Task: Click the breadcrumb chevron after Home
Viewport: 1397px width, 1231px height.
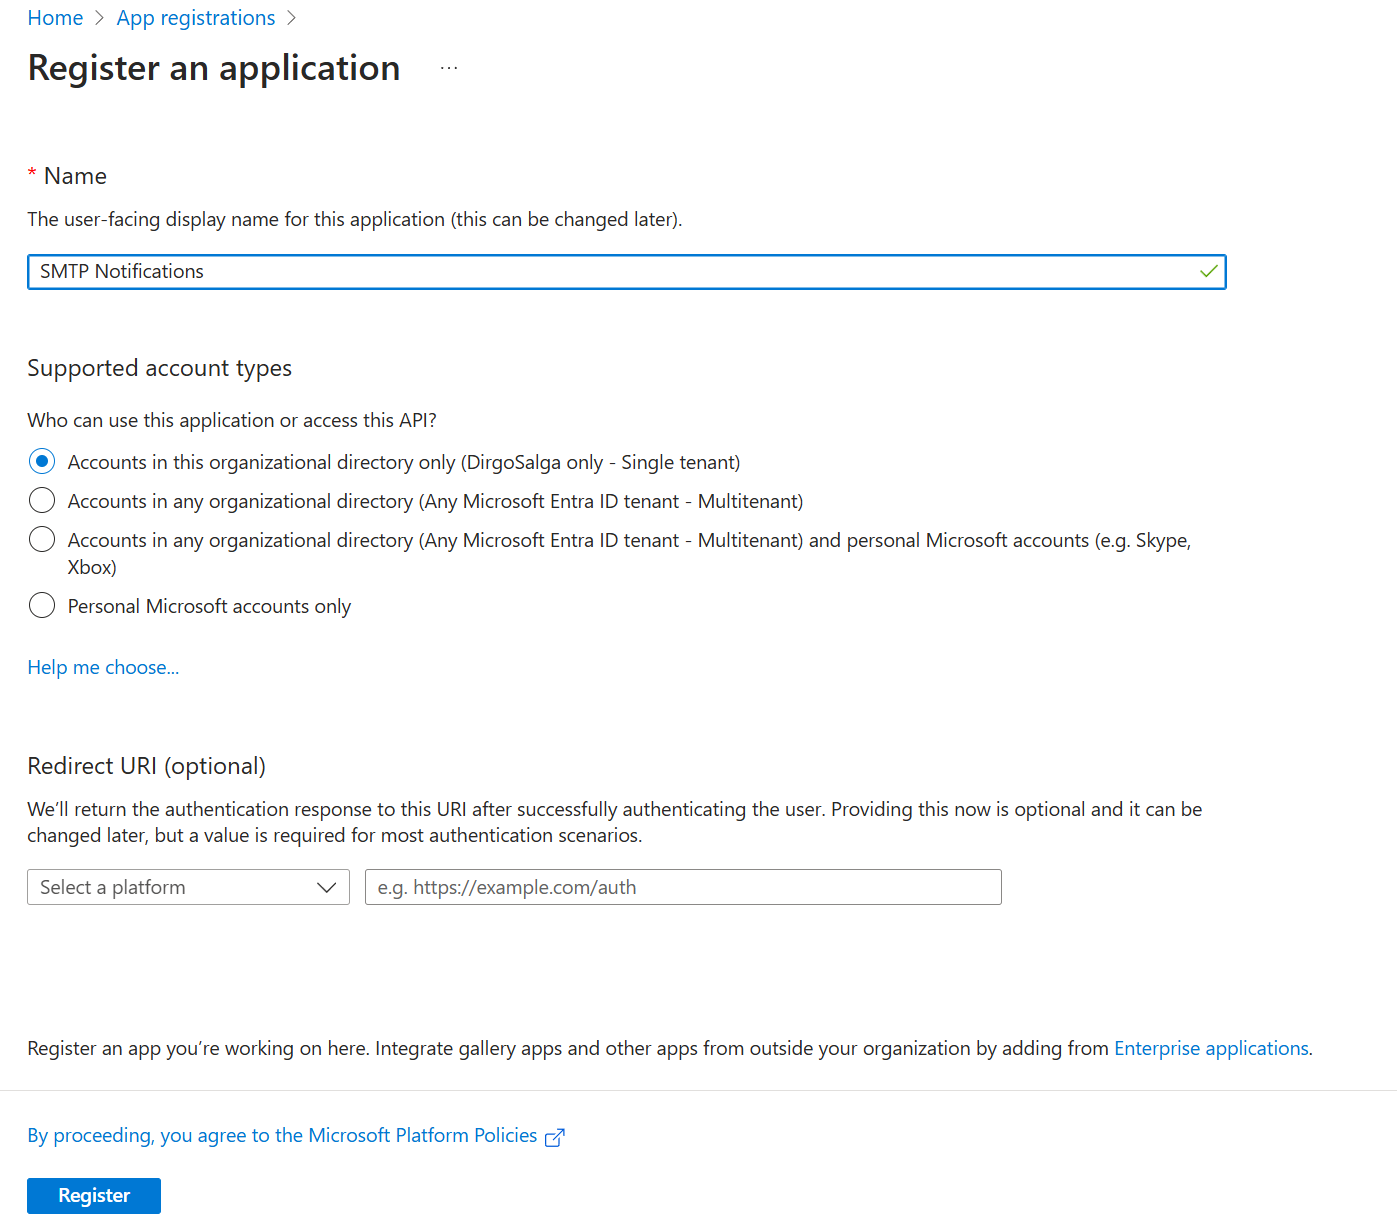Action: [100, 18]
